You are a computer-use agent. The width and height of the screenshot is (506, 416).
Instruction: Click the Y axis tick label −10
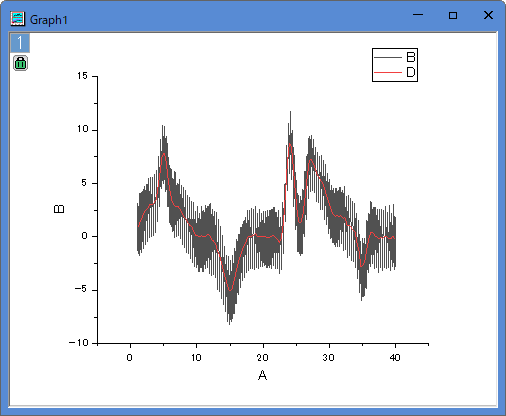point(79,343)
